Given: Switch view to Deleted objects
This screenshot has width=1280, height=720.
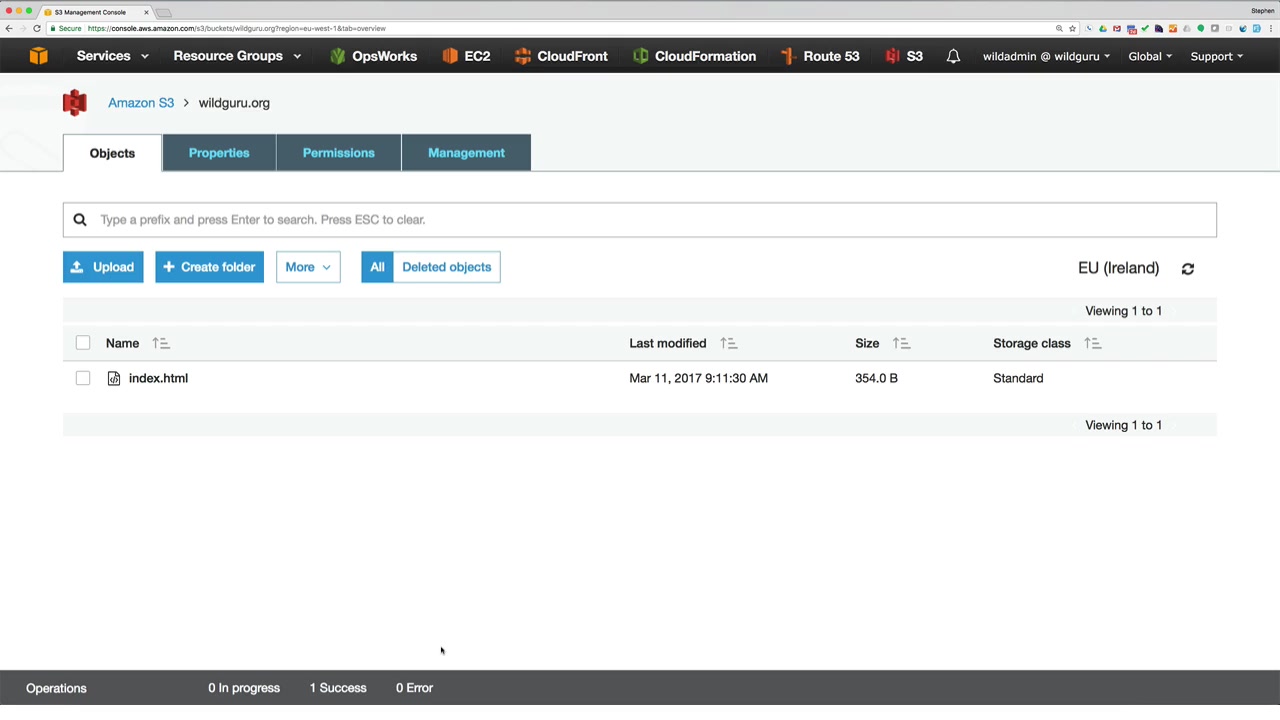Looking at the screenshot, I should coord(447,267).
